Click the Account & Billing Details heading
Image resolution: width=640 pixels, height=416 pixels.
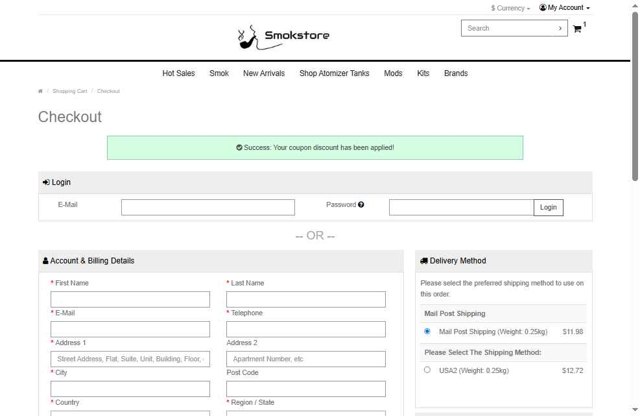[x=89, y=261]
